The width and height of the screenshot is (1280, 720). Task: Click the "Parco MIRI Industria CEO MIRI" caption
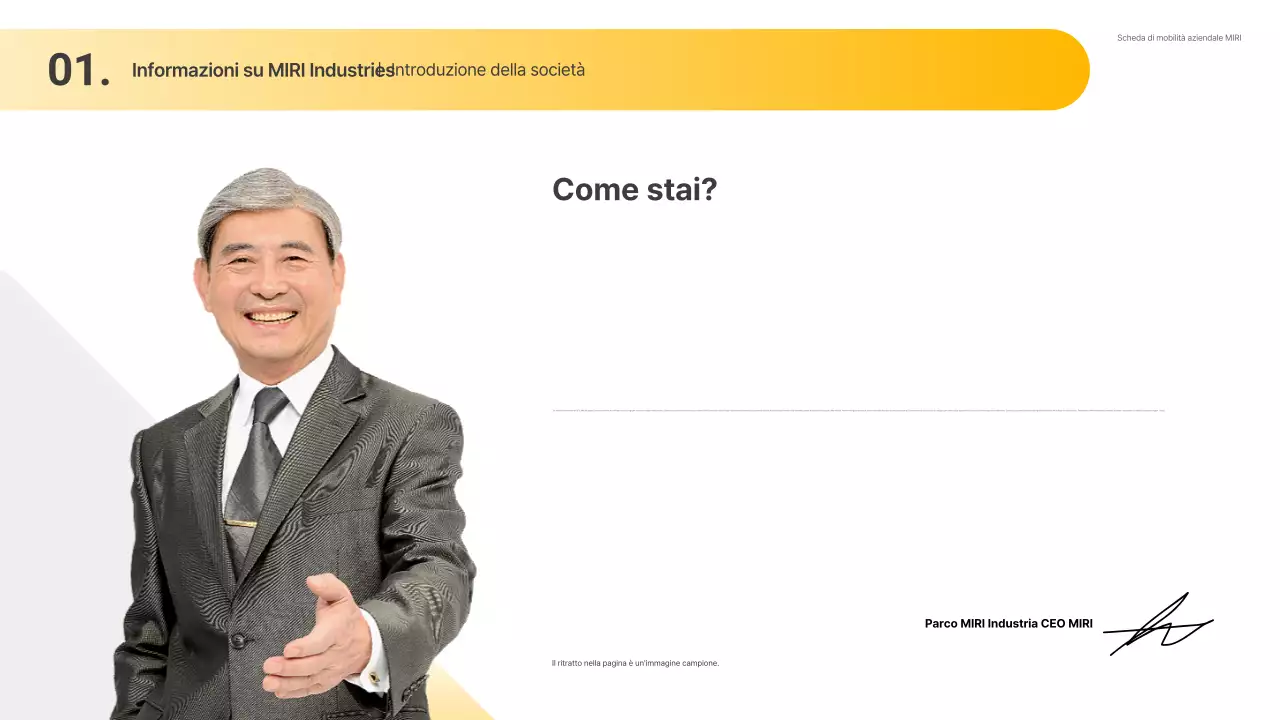(x=1008, y=624)
